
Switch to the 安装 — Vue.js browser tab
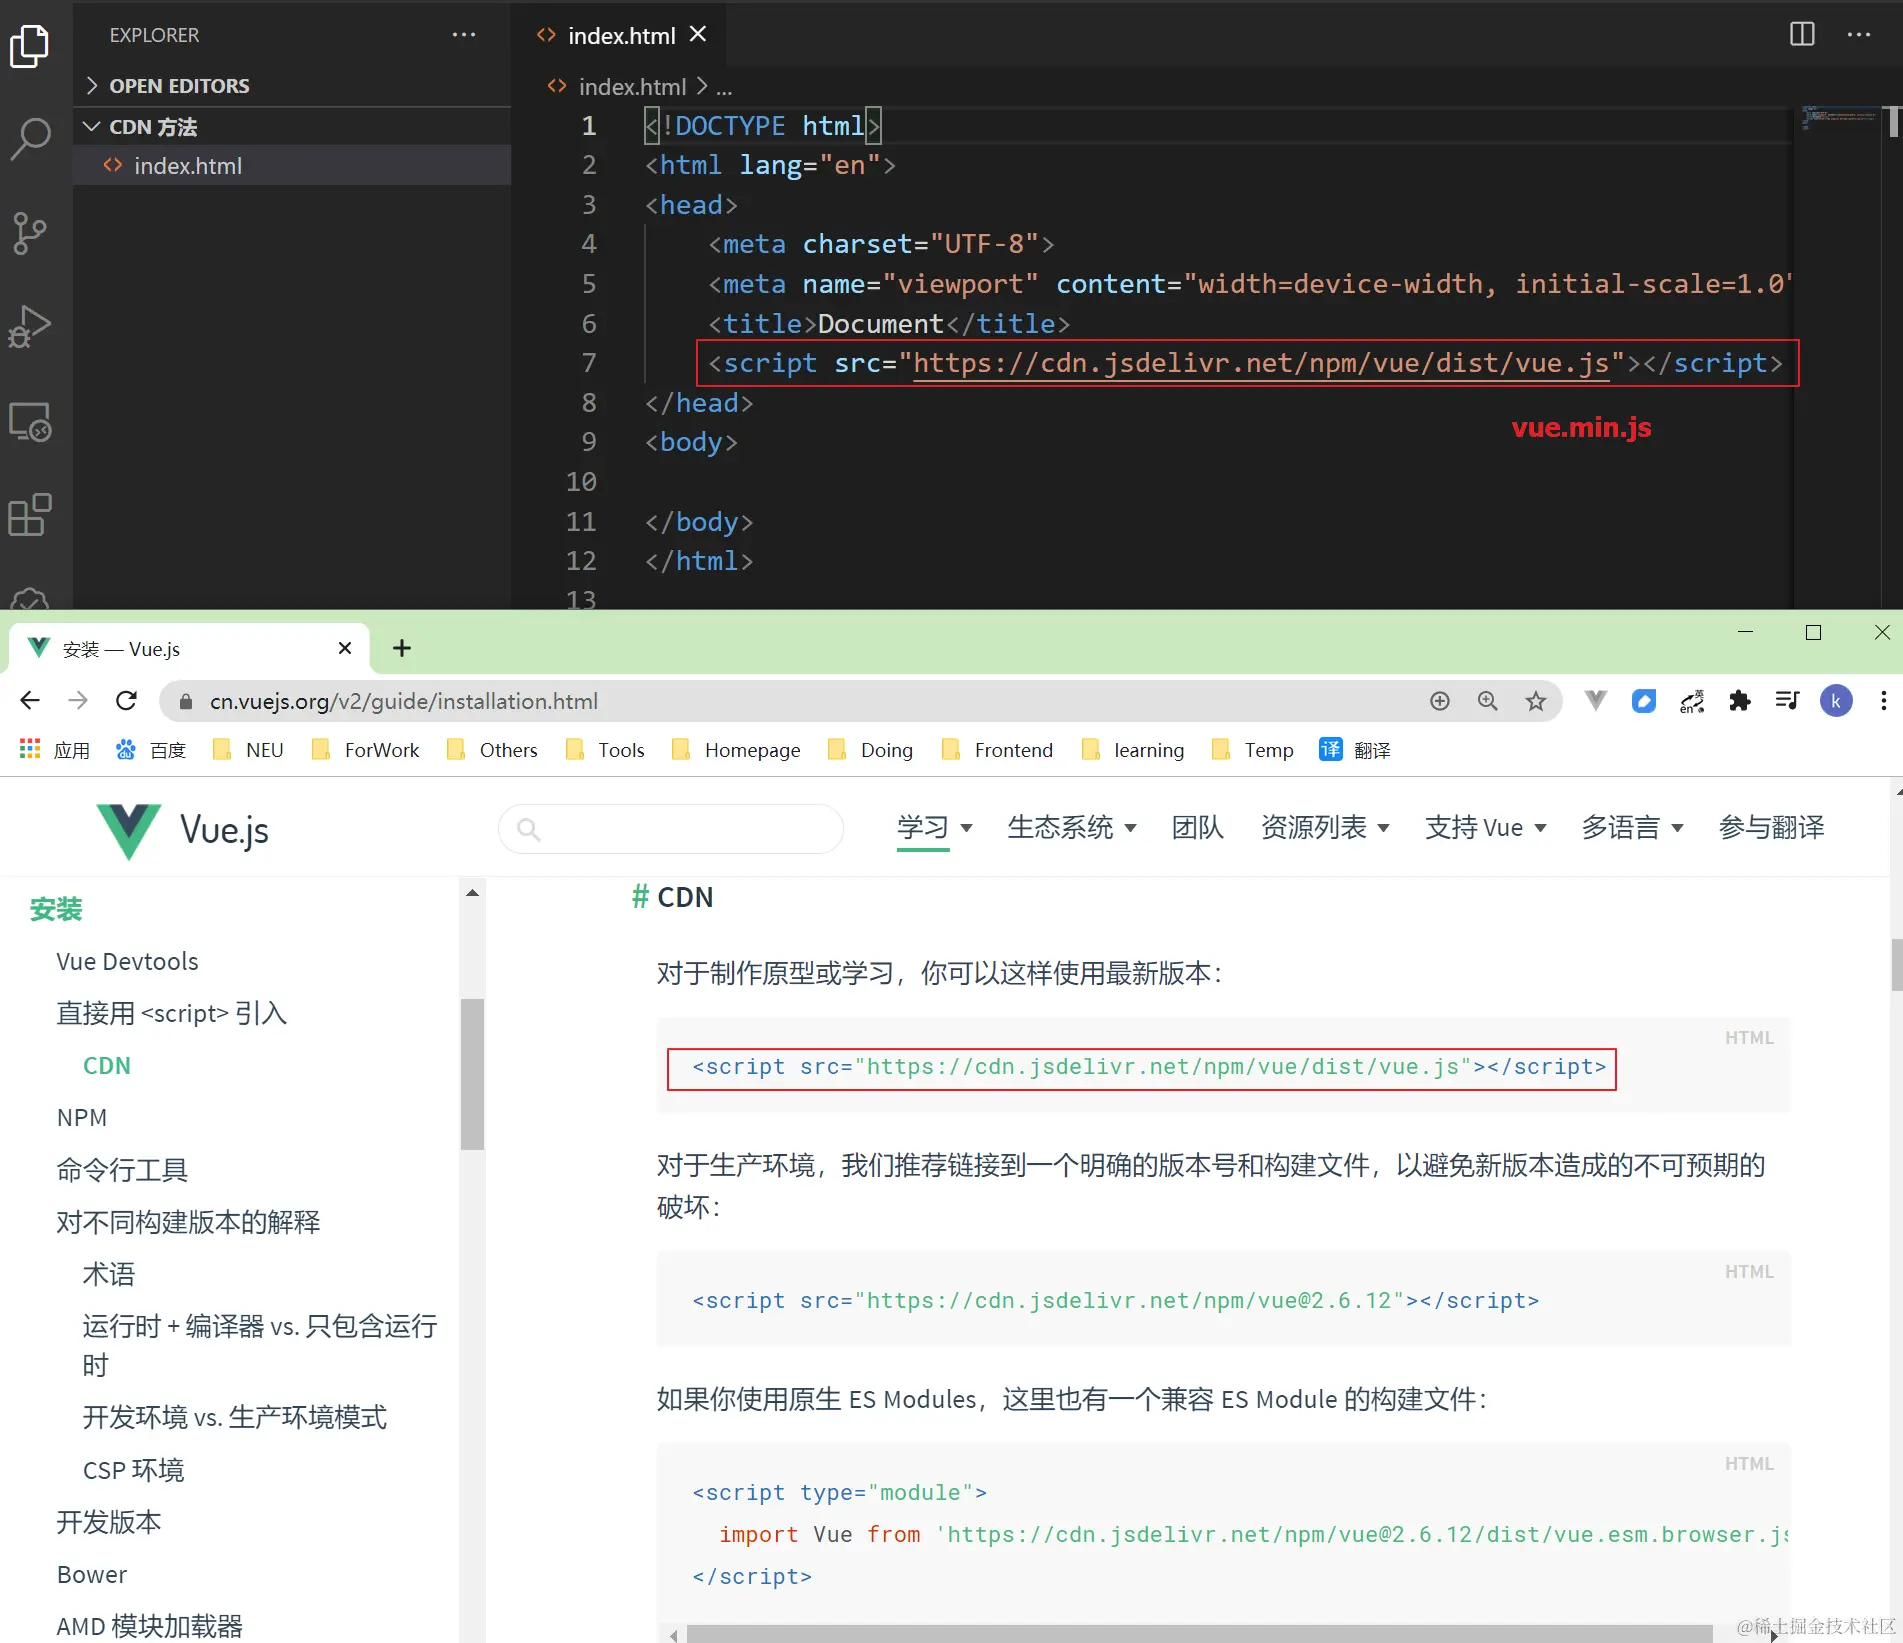coord(190,648)
